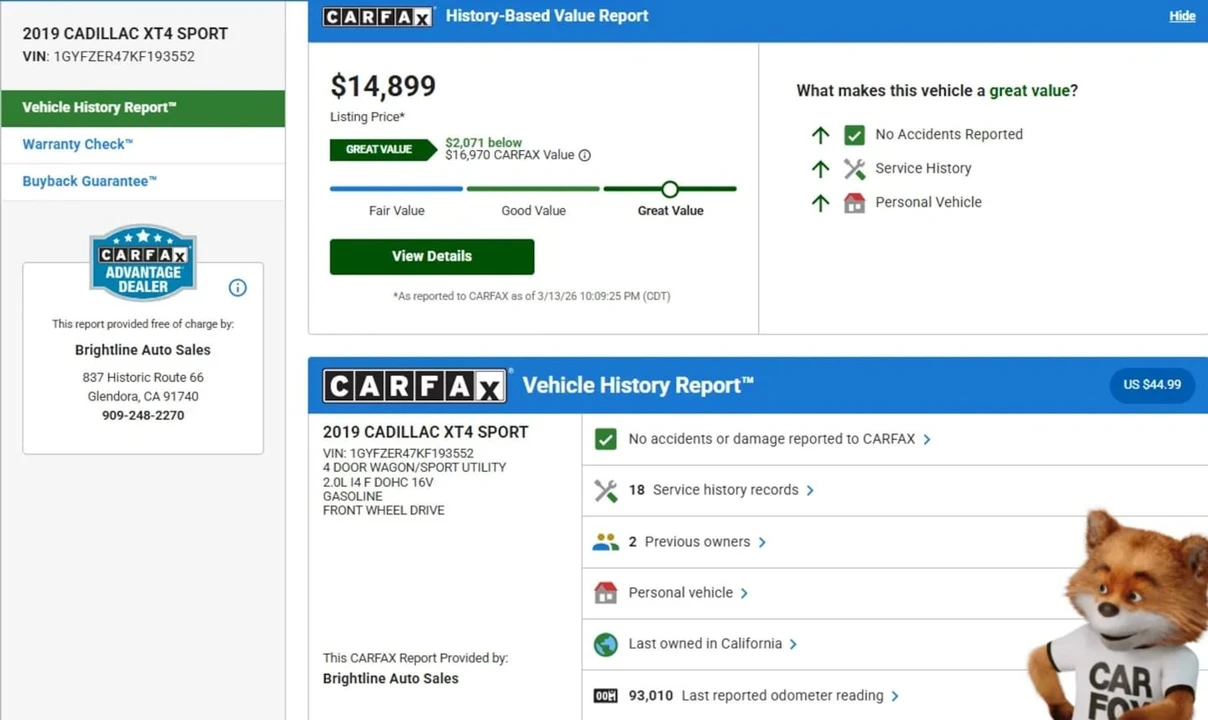Click the up arrow beside Personal Vehicle
Screen dimensions: 1208x720
click(x=821, y=203)
